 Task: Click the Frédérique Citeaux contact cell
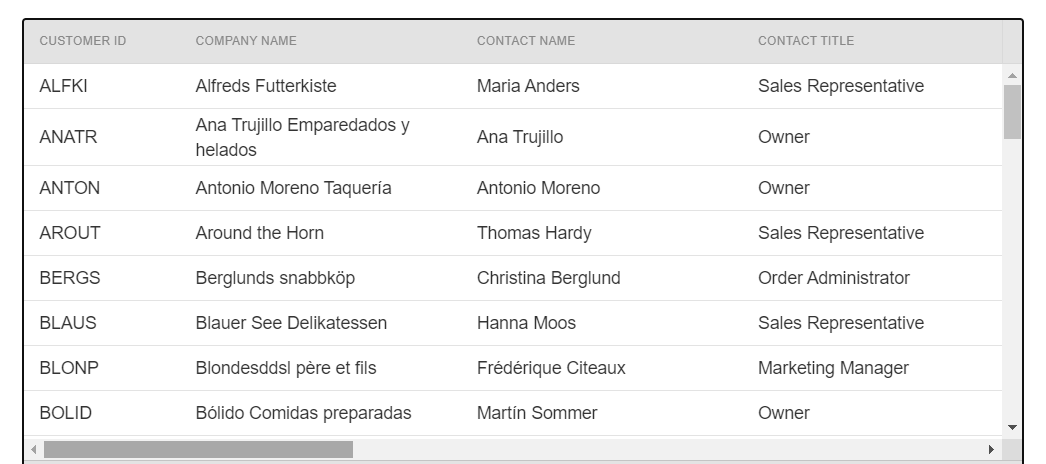pos(551,368)
